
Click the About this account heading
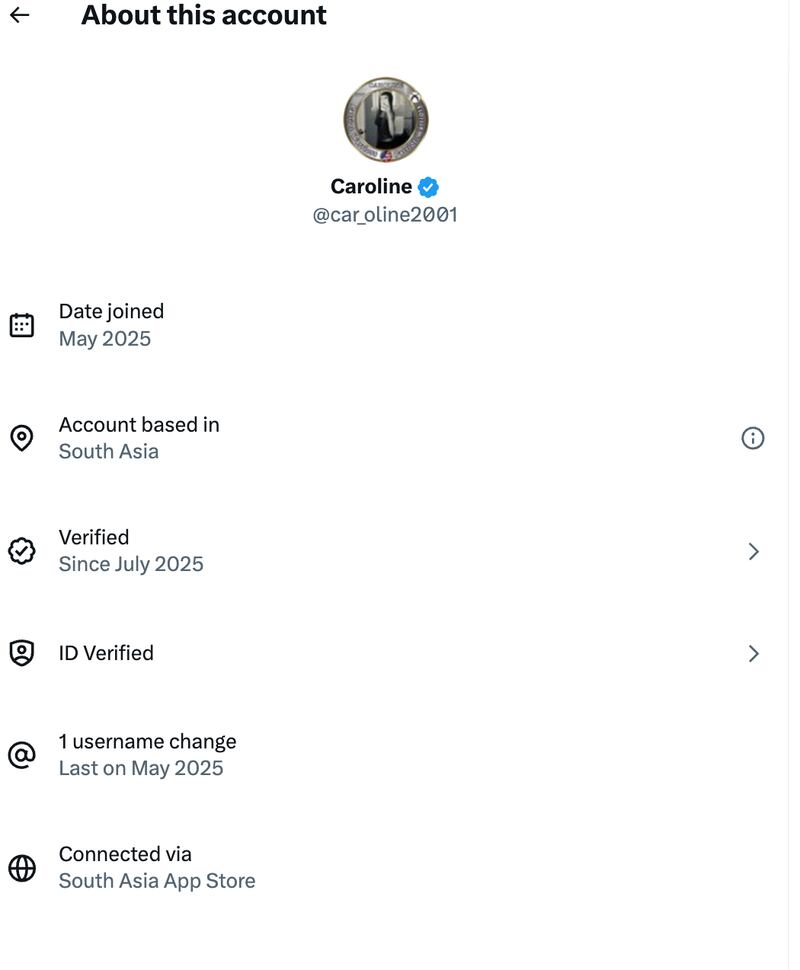pos(204,15)
